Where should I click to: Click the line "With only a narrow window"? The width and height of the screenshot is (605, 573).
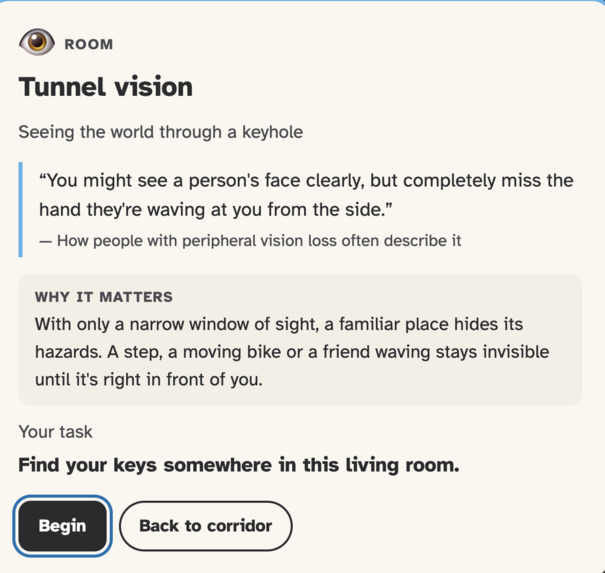[x=279, y=324]
